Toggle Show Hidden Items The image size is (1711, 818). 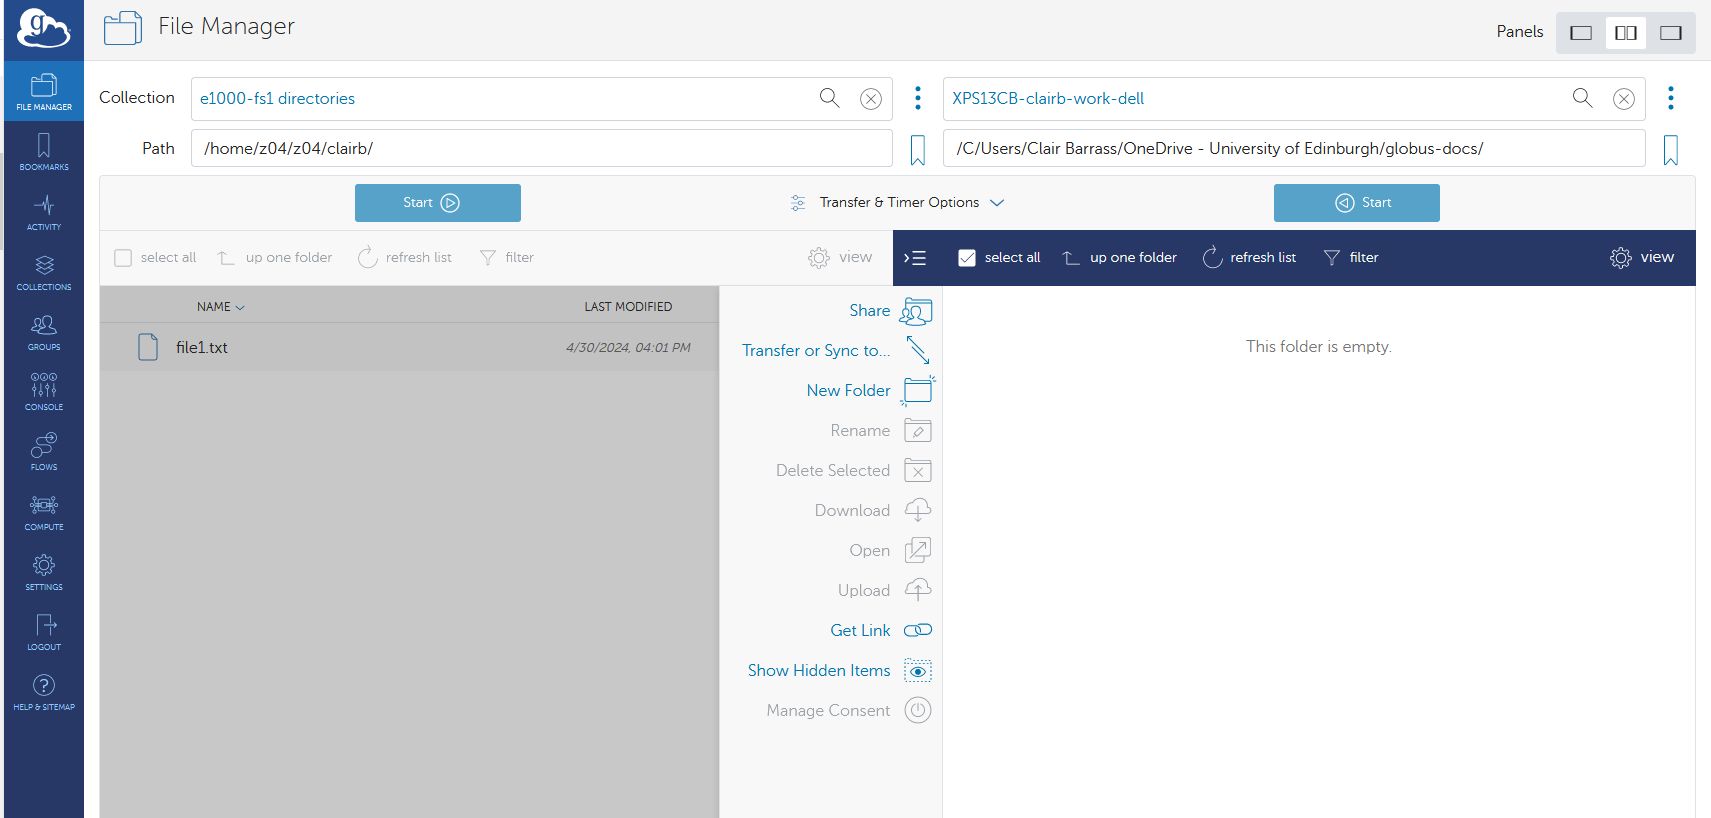pyautogui.click(x=917, y=671)
